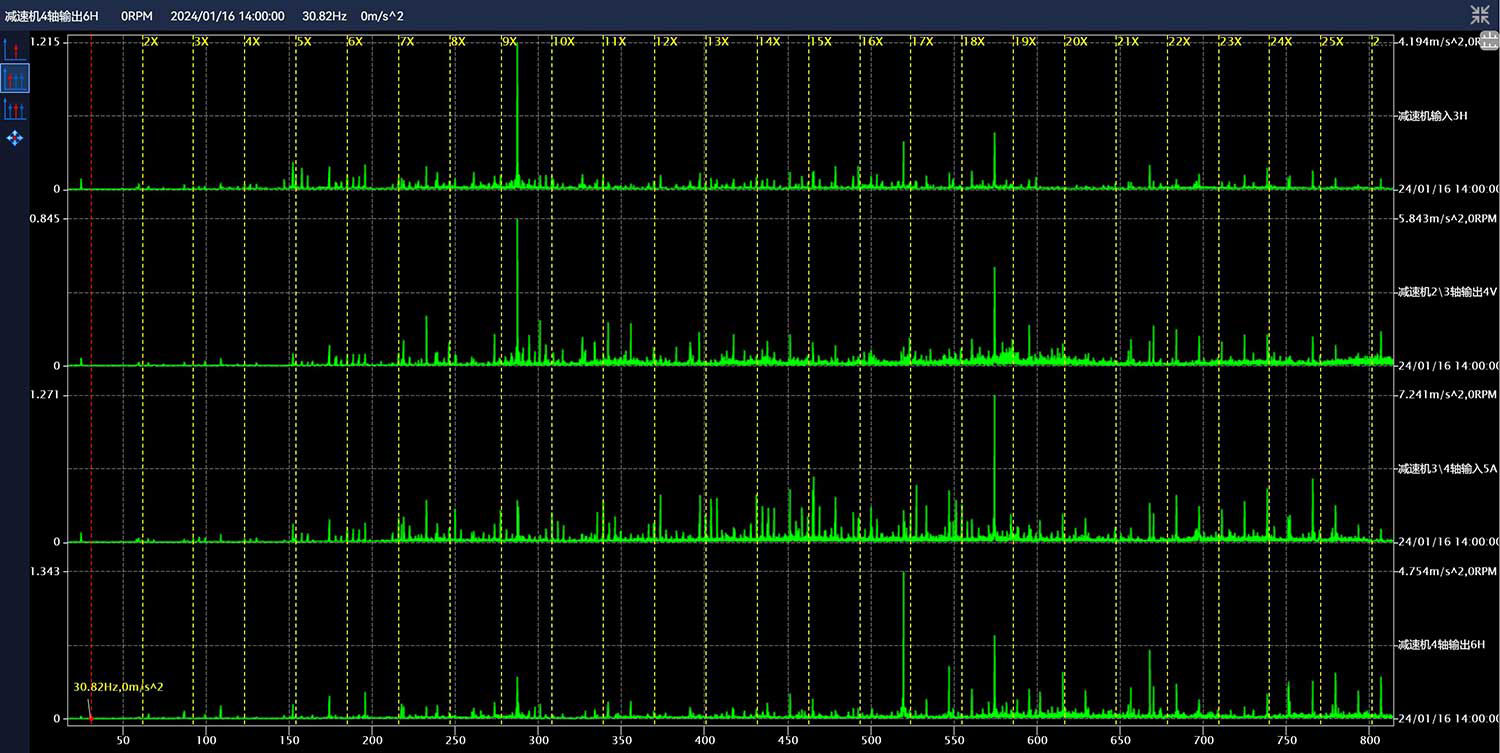The image size is (1500, 753).
Task: Click the 减速机4轴输出6H title in header
Action: click(x=52, y=16)
